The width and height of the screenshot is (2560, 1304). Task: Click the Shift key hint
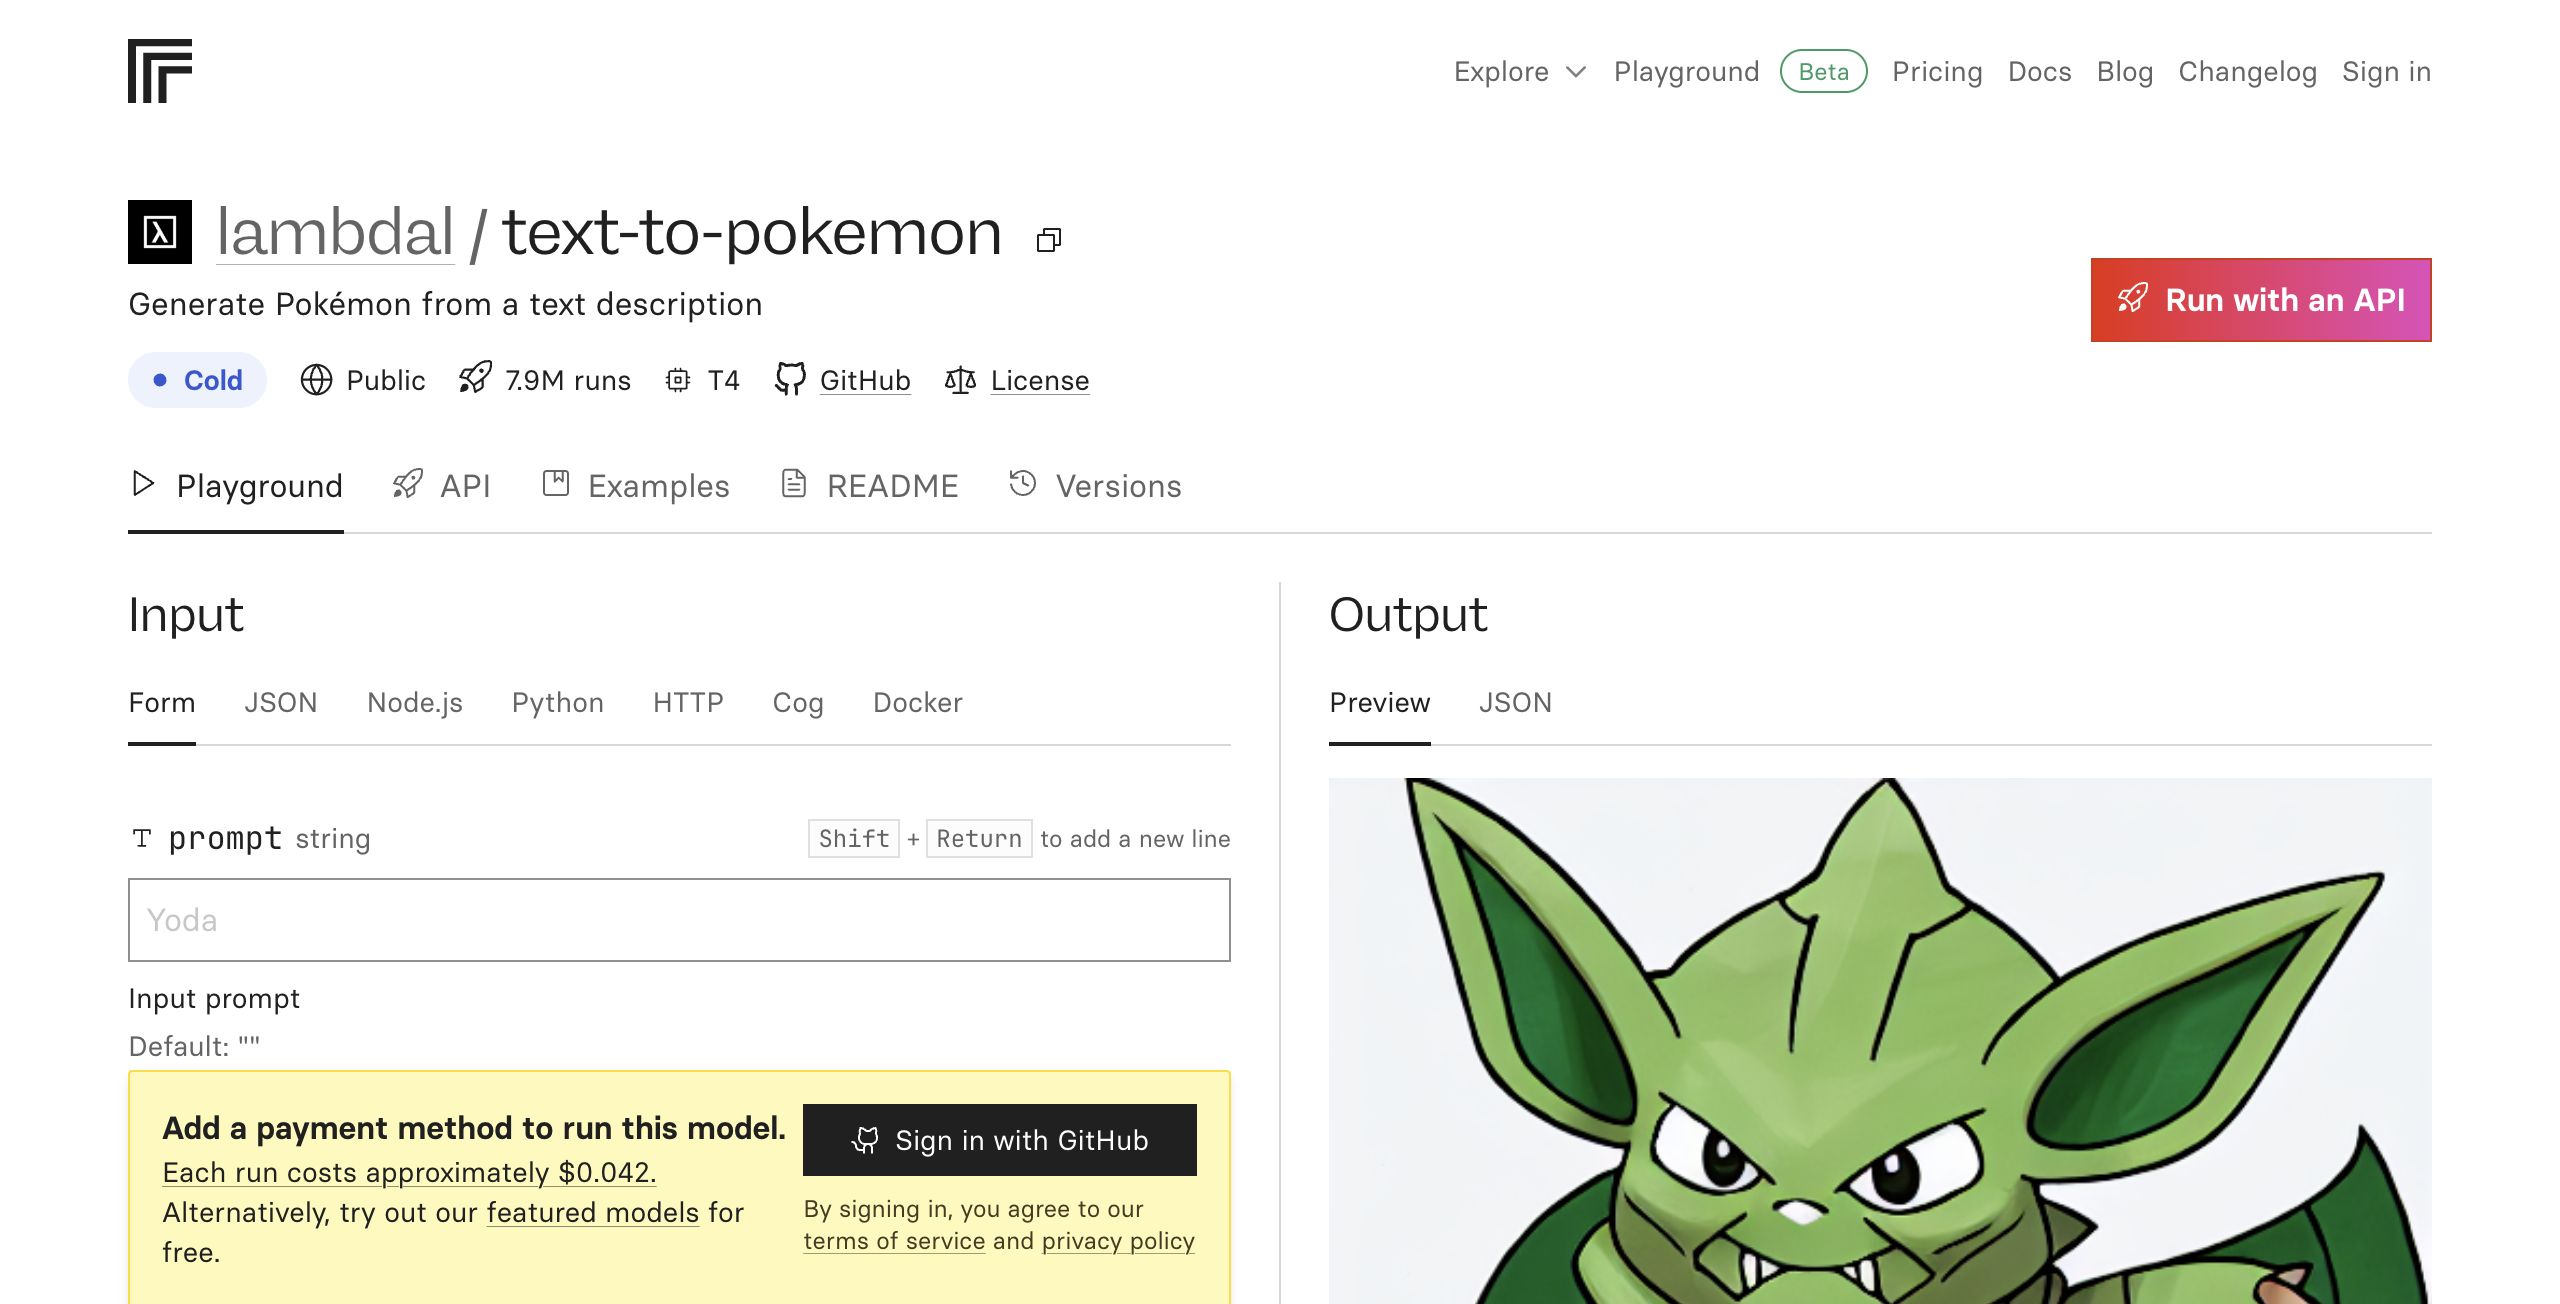pos(854,838)
